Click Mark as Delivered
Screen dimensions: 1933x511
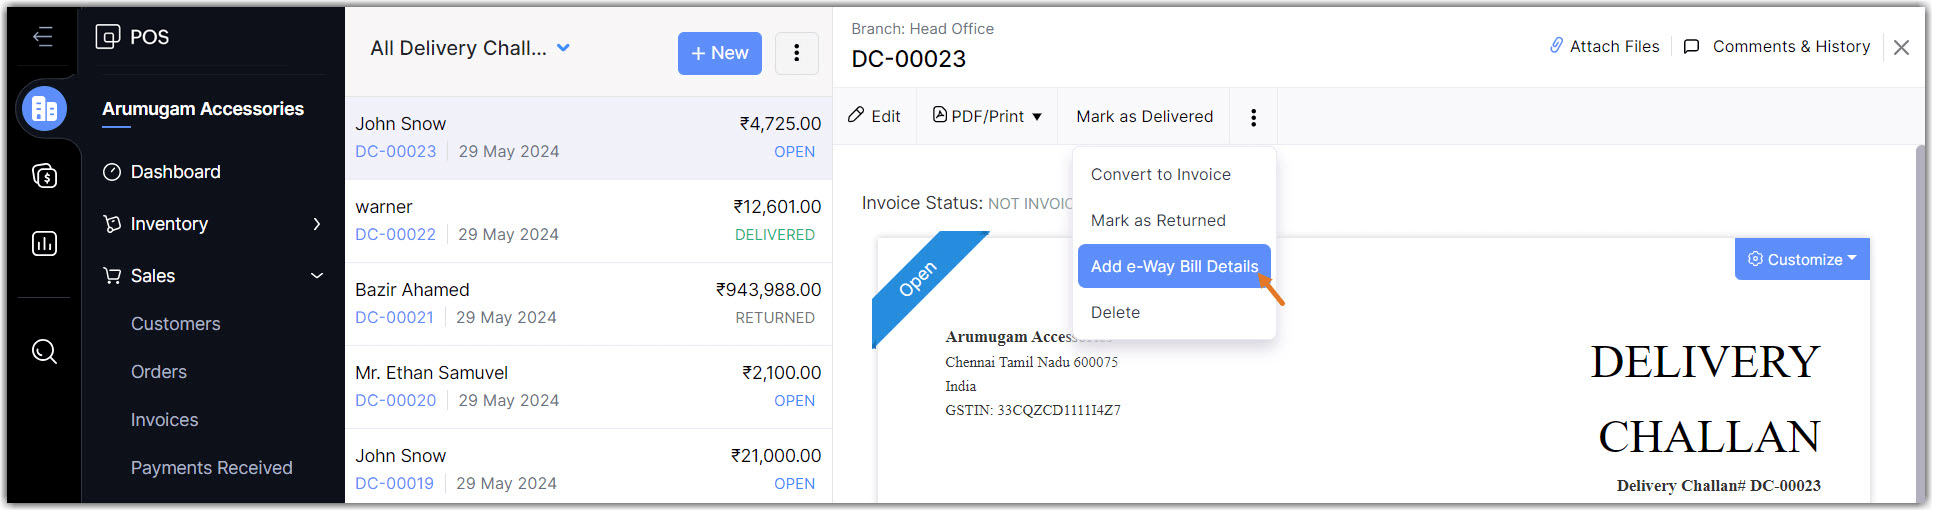[1144, 116]
